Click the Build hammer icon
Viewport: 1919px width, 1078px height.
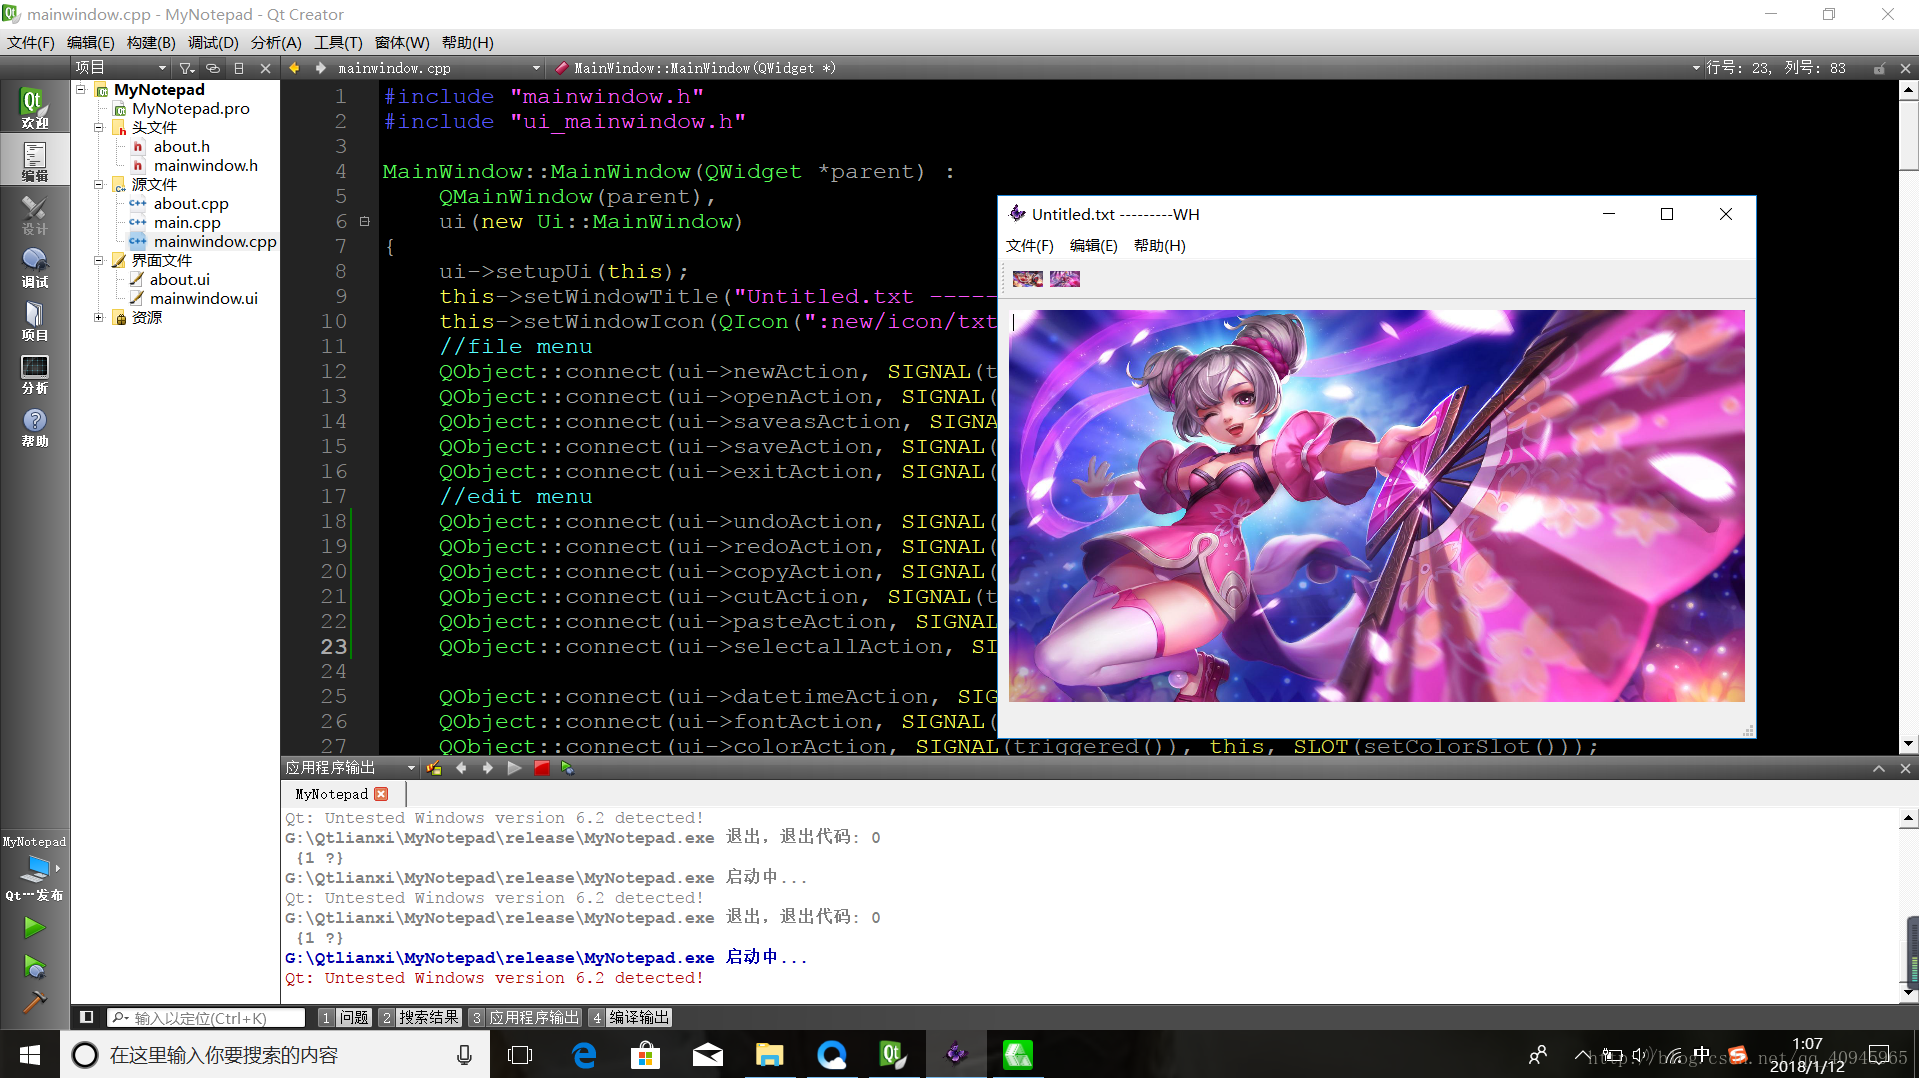coord(34,1002)
